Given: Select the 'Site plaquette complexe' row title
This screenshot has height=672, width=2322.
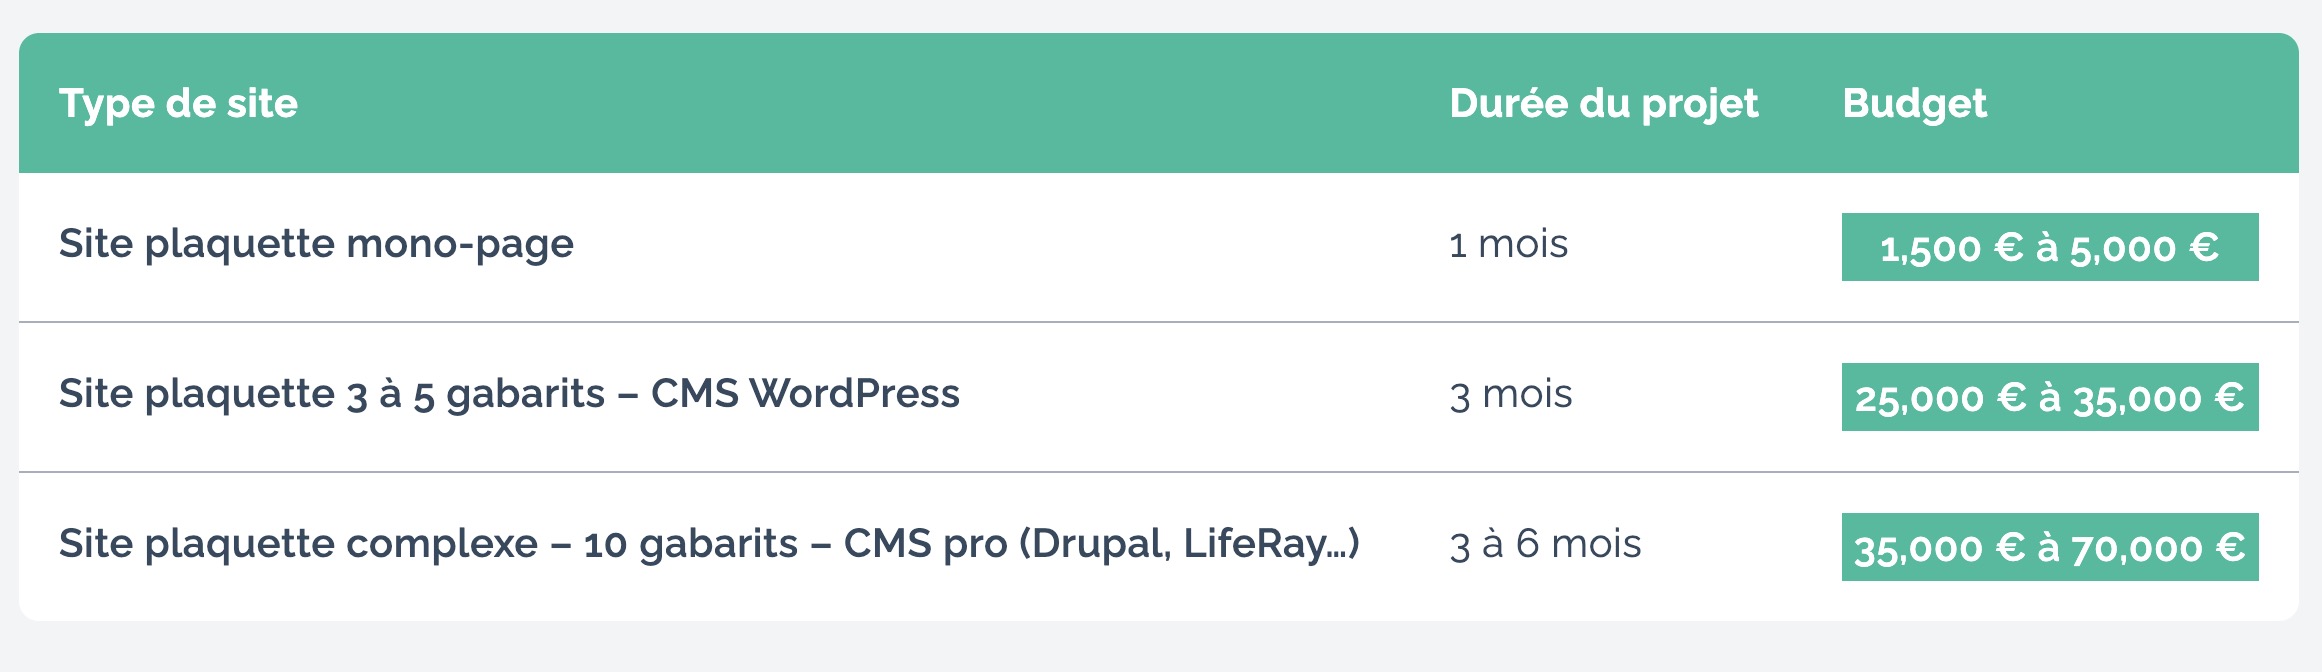Looking at the screenshot, I should 298,544.
